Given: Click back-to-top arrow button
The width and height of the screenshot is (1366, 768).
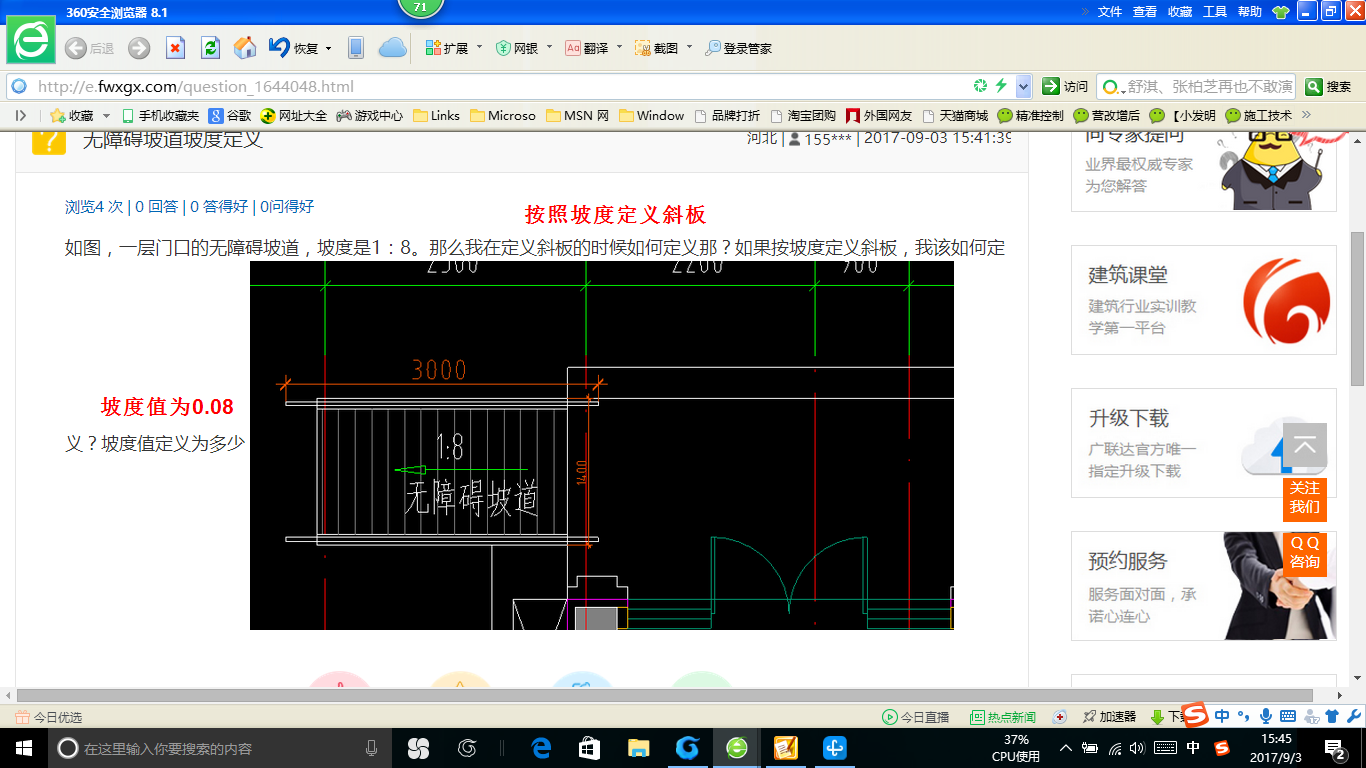Looking at the screenshot, I should tap(1305, 445).
